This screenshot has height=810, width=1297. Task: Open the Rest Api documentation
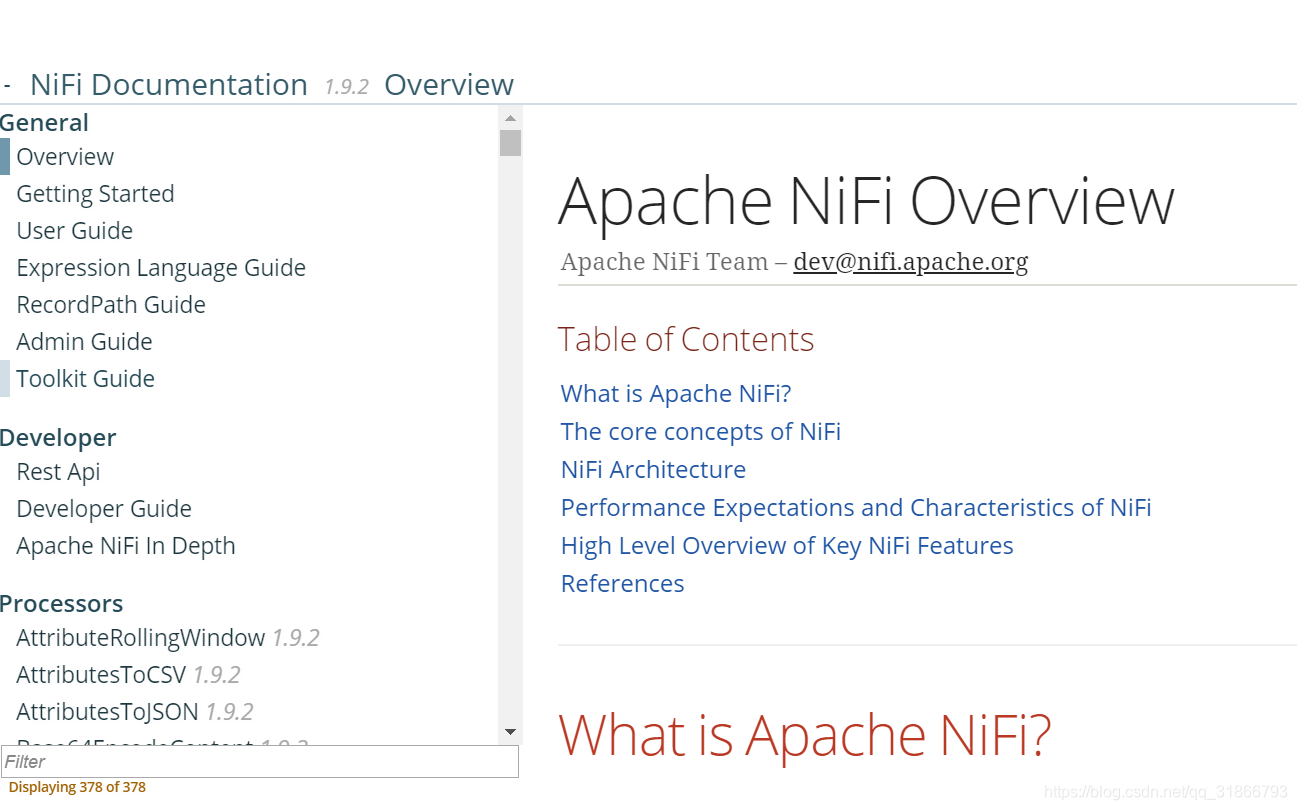(58, 472)
